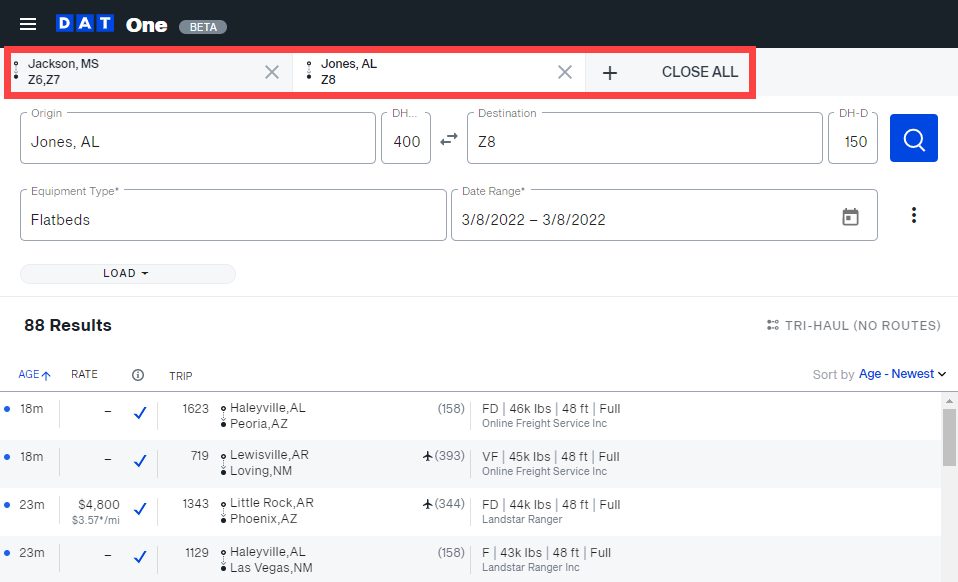Open the LOAD dropdown

coord(127,273)
